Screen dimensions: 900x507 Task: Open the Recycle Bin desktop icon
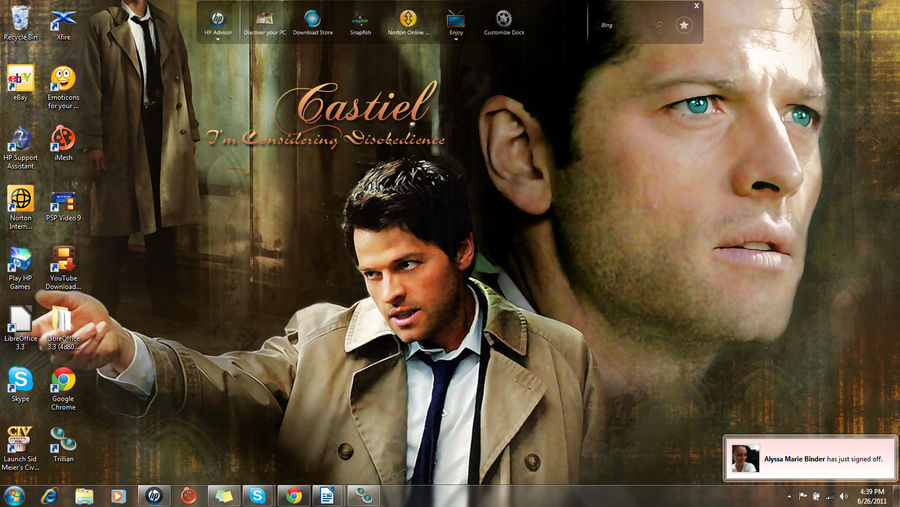point(20,23)
